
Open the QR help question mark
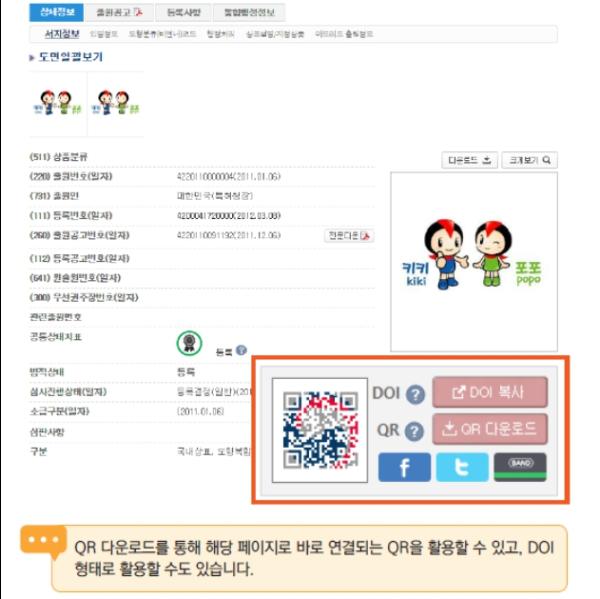pyautogui.click(x=414, y=431)
